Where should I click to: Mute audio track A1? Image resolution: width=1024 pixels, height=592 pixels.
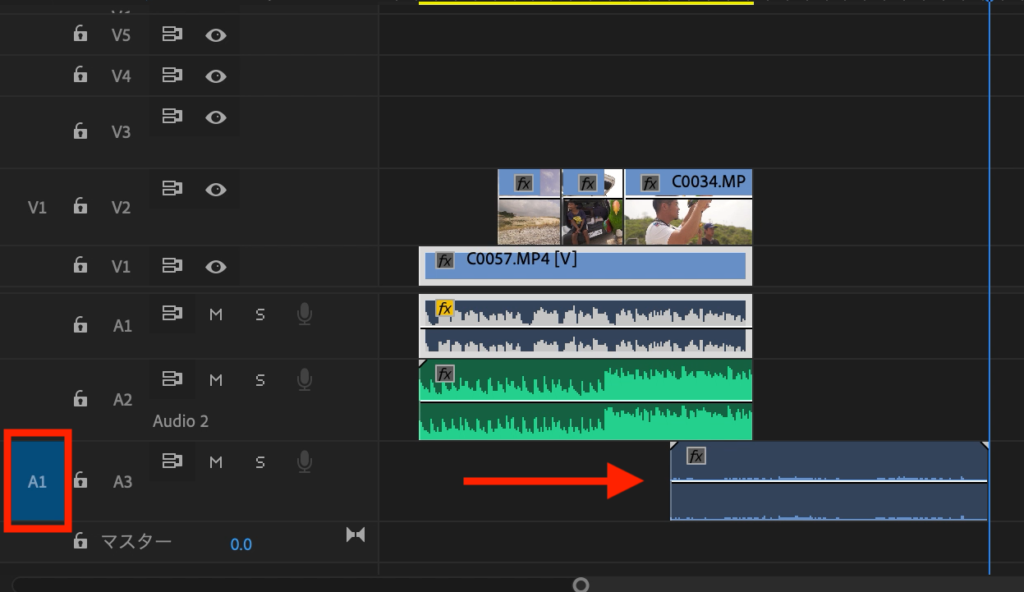point(216,315)
